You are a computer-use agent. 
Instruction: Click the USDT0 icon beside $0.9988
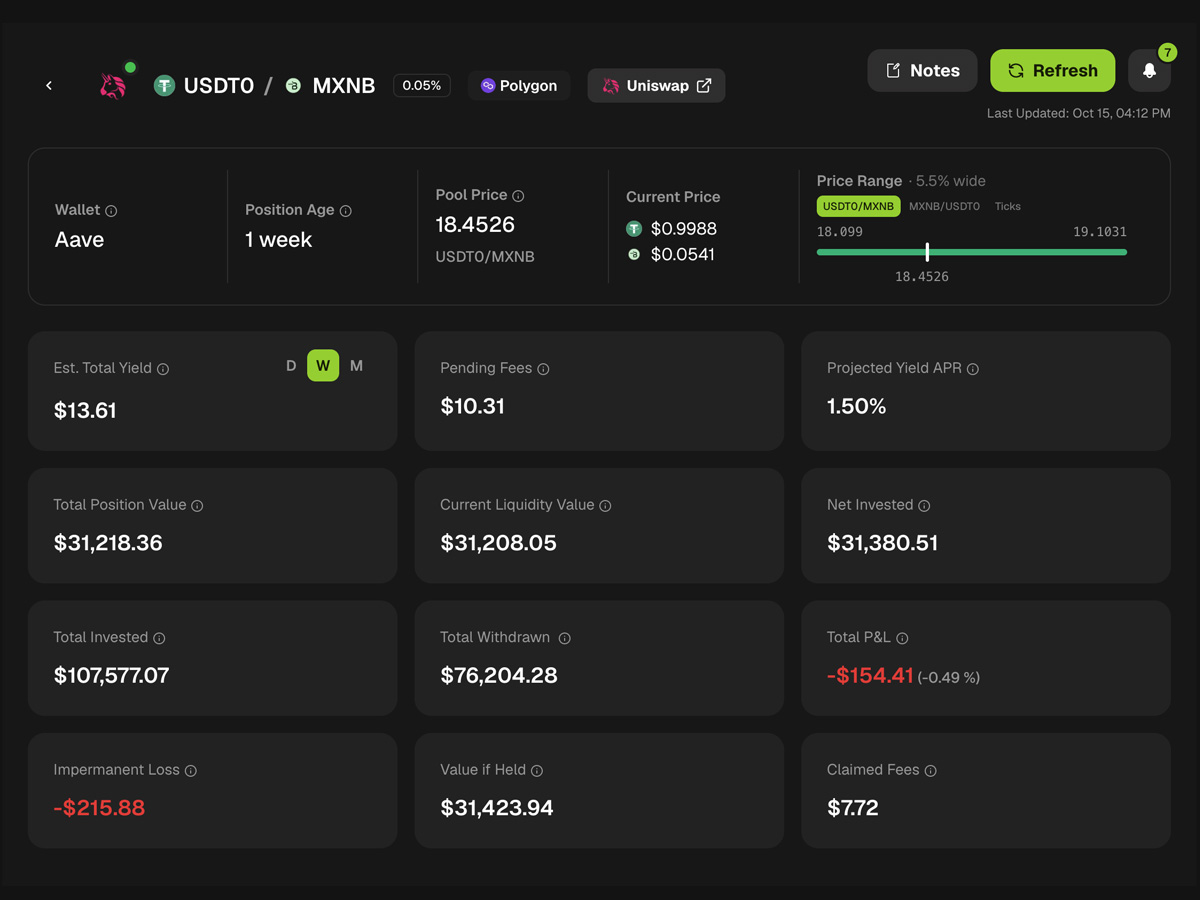point(634,229)
